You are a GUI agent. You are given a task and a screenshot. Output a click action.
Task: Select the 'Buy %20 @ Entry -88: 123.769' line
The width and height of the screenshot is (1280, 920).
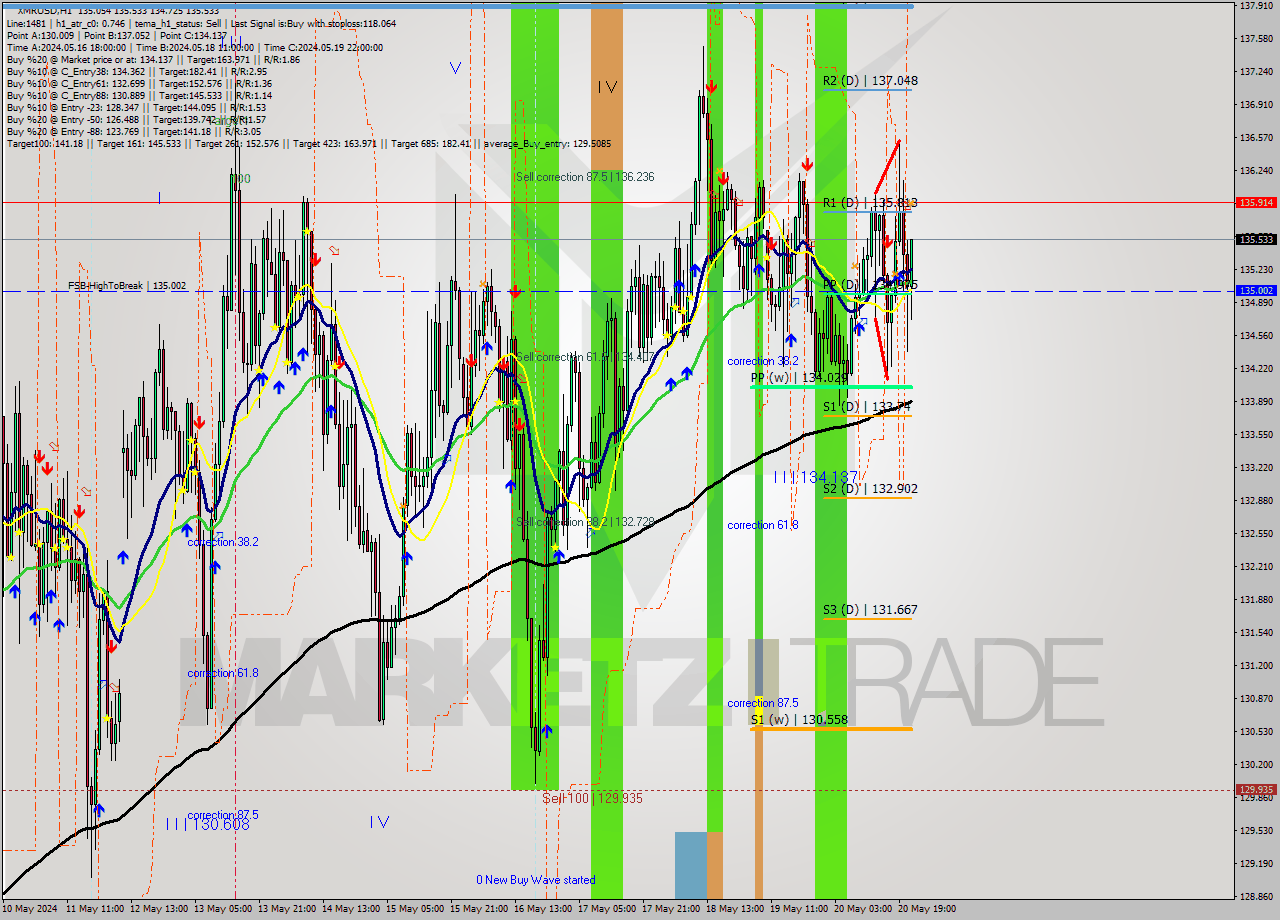134,132
